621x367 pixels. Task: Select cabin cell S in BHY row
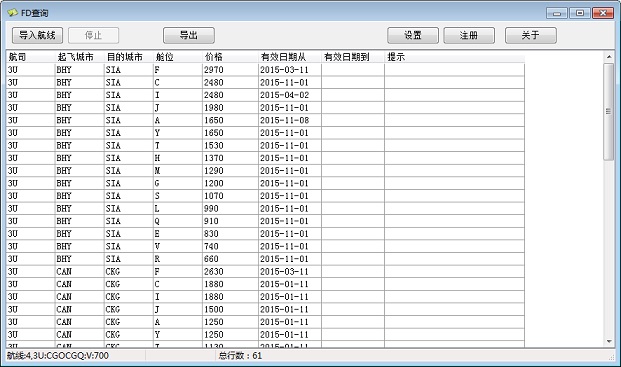[177, 196]
